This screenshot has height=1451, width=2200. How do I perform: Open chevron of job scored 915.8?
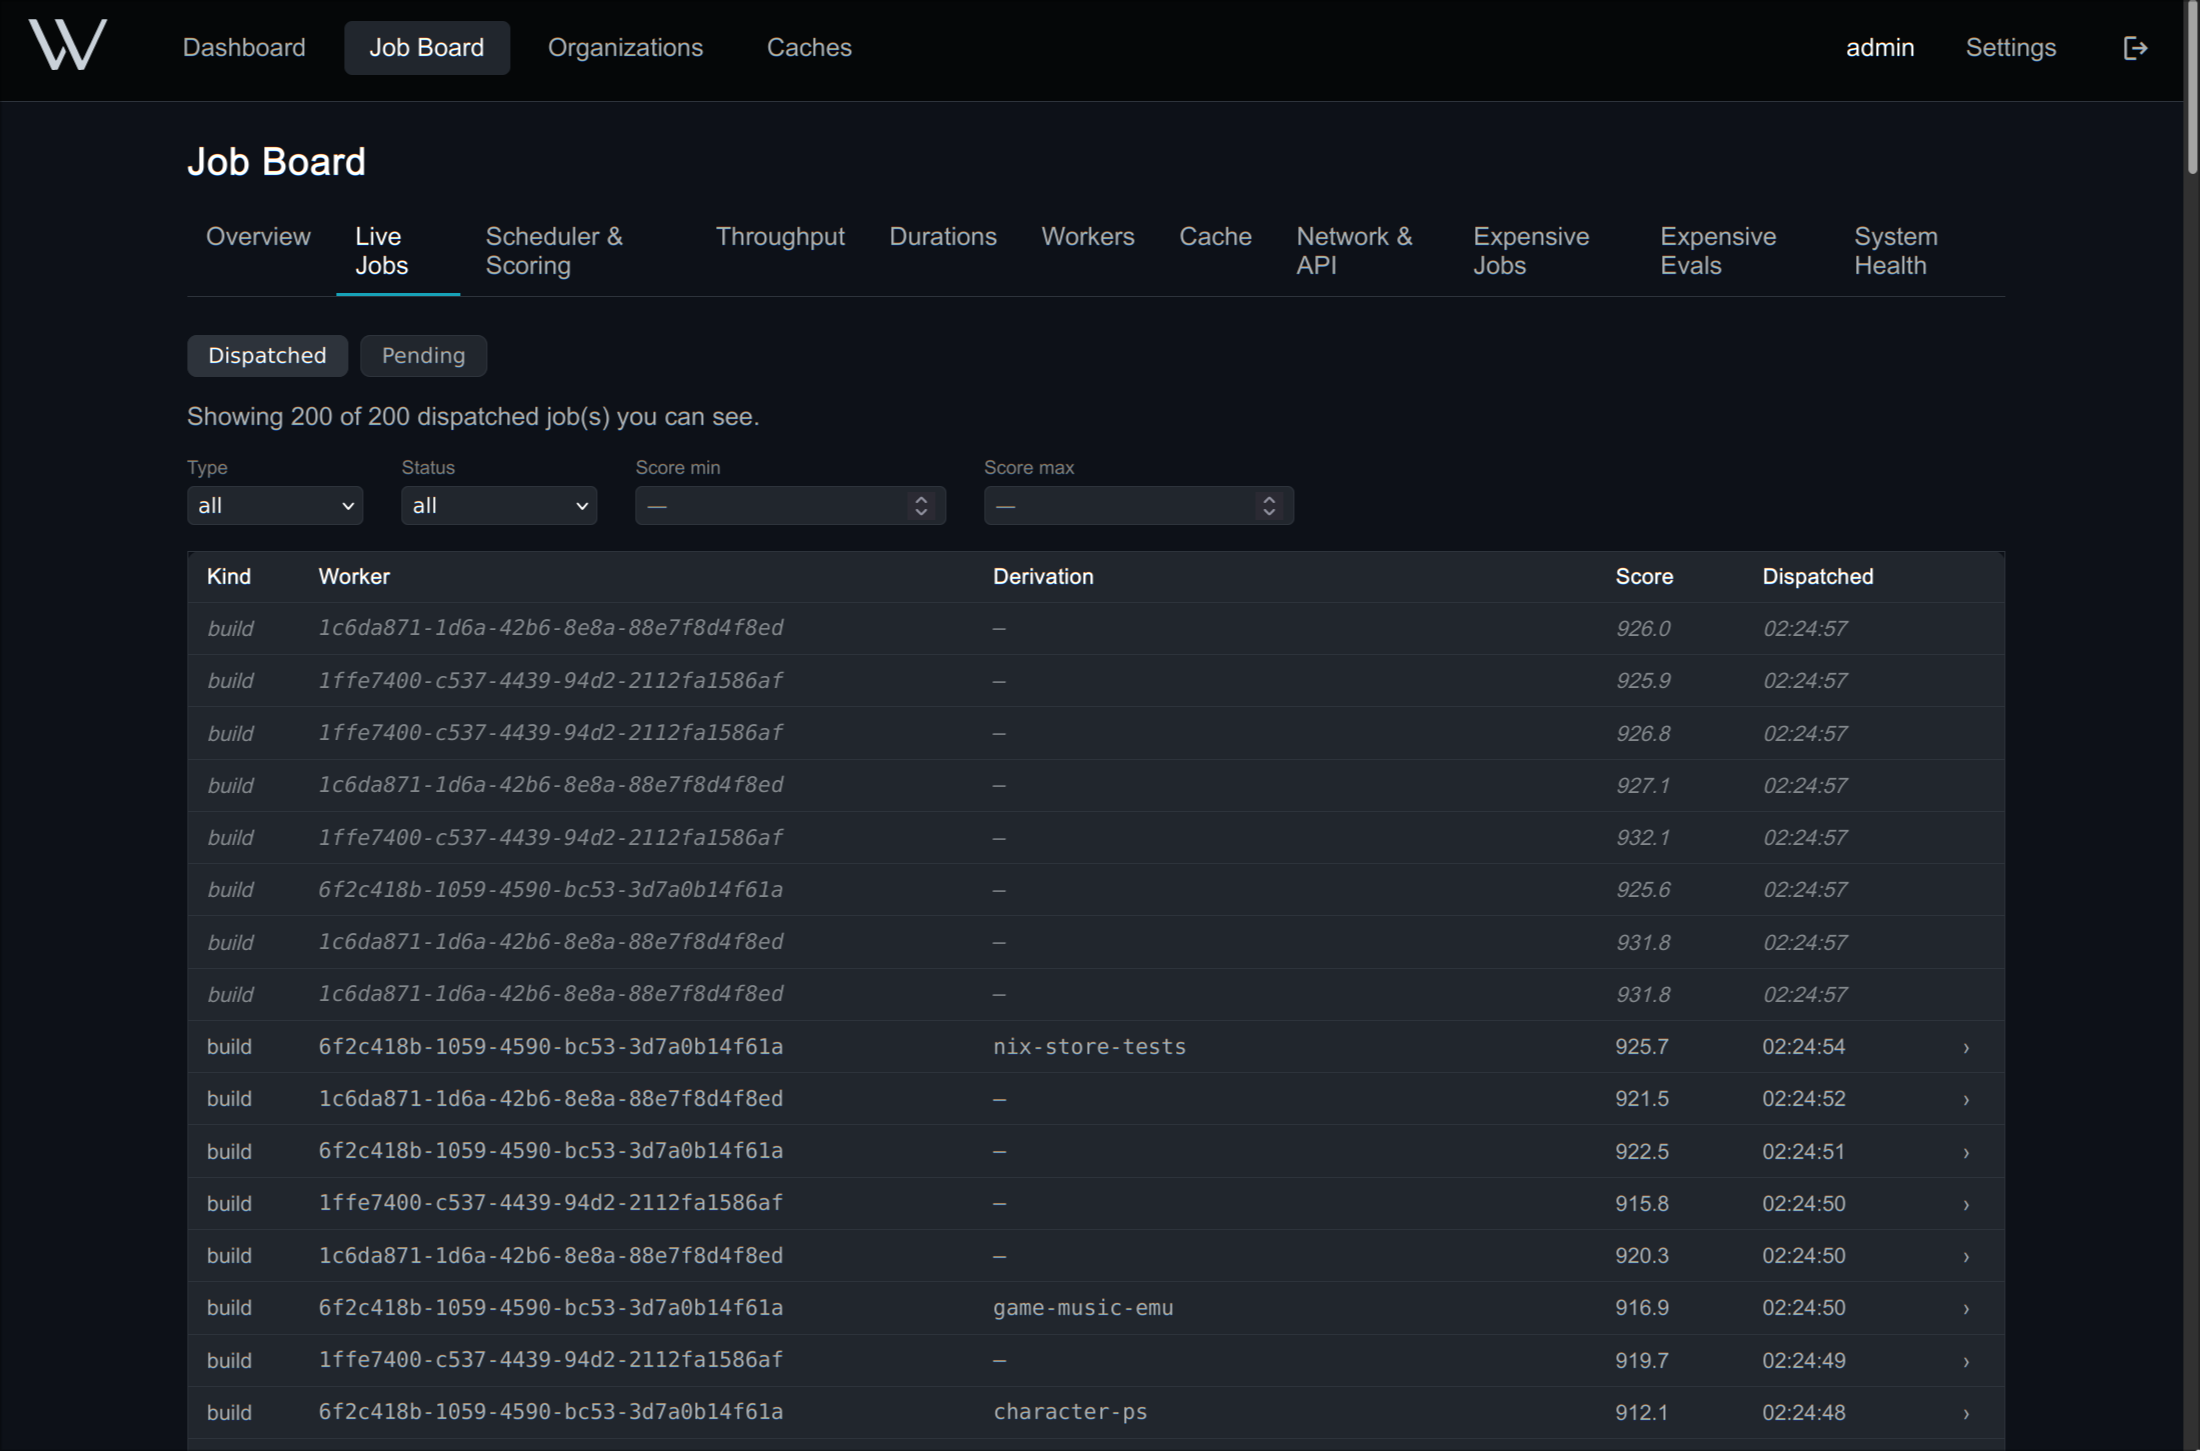pyautogui.click(x=1966, y=1205)
